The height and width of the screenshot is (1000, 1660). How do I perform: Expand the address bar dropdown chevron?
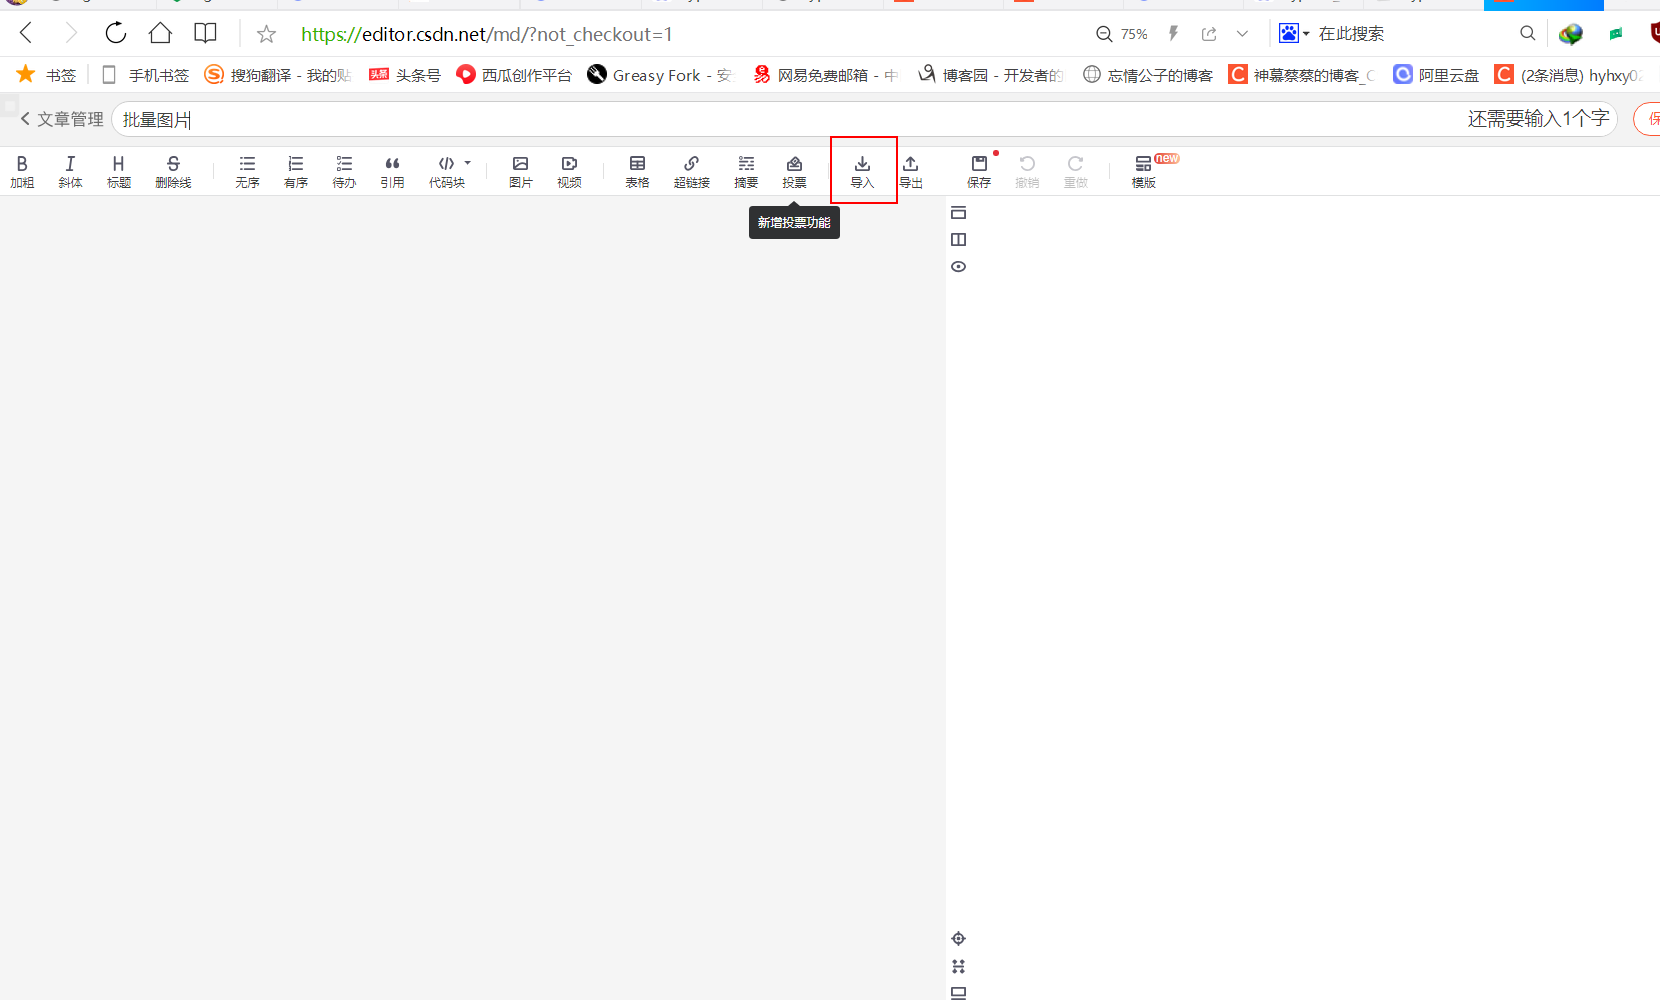pyautogui.click(x=1242, y=34)
